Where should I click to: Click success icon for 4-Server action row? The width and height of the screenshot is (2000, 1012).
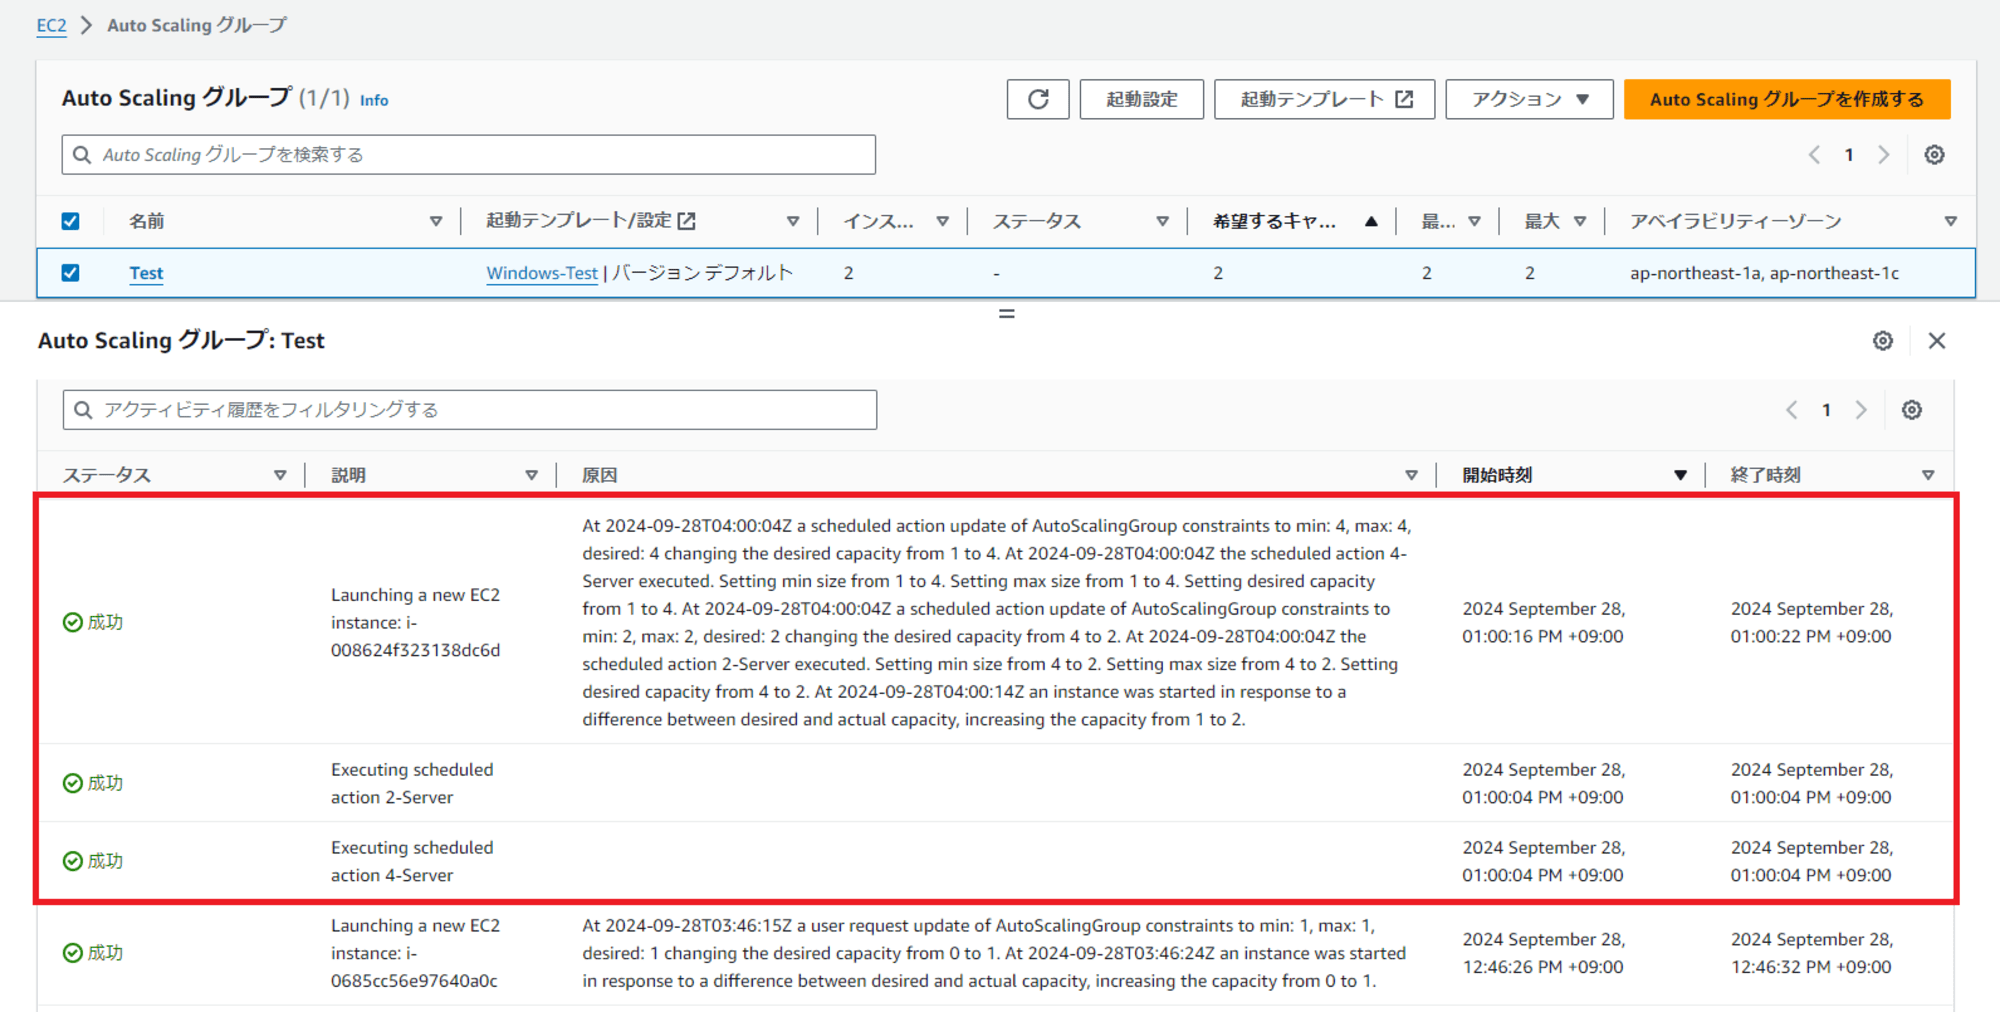coord(73,861)
